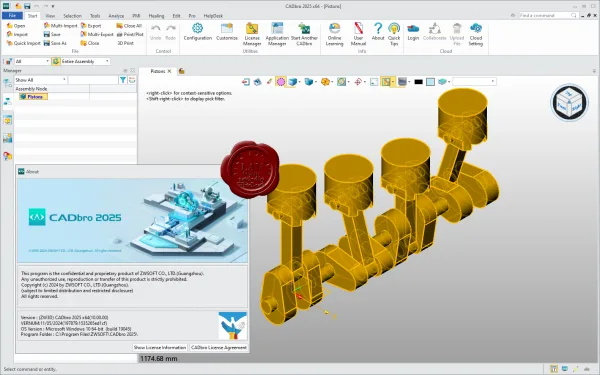Switch to the View ribbon tab
The width and height of the screenshot is (600, 375).
coord(50,16)
